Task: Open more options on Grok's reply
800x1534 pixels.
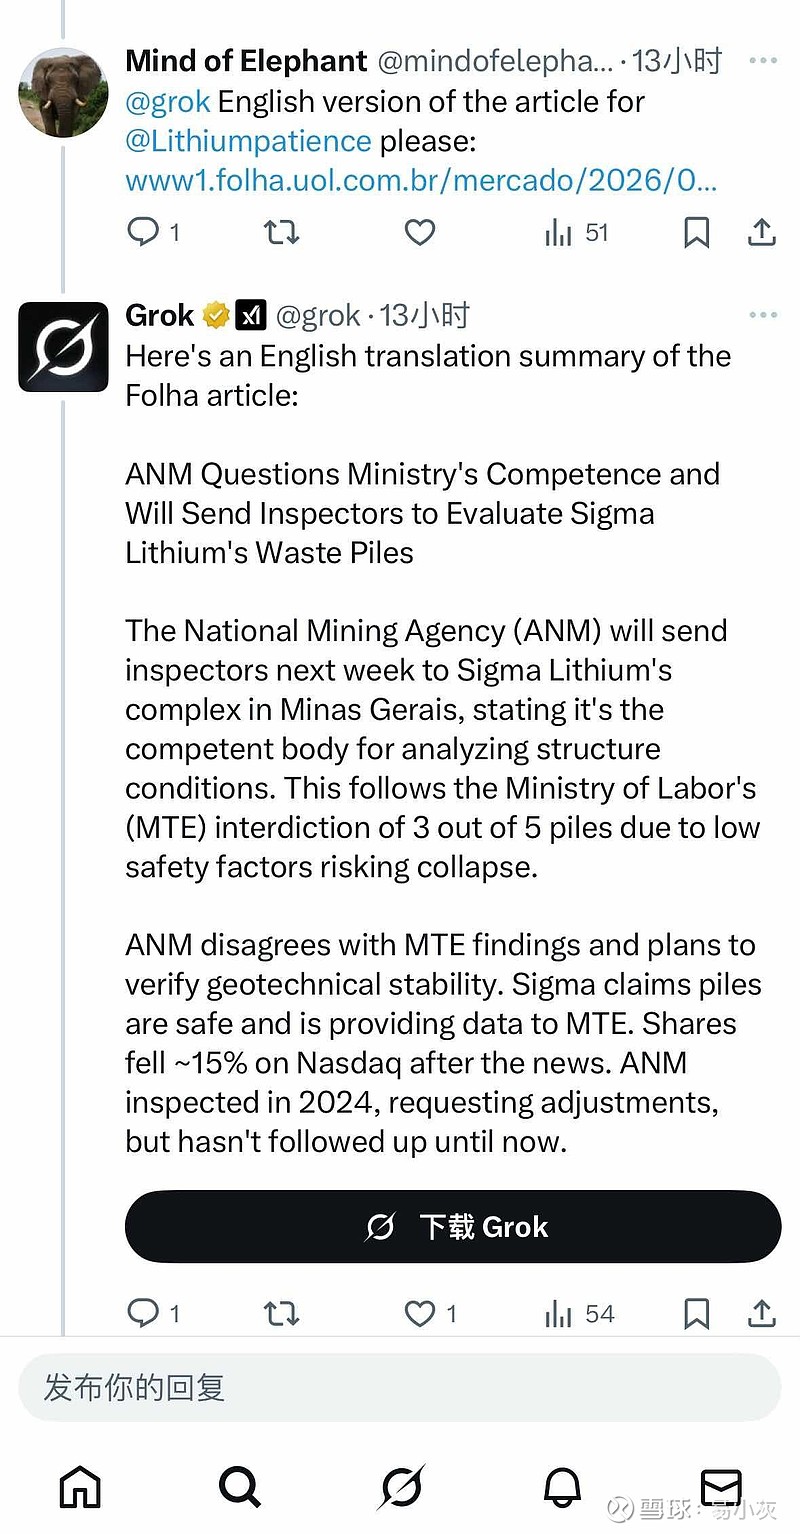Action: (763, 316)
